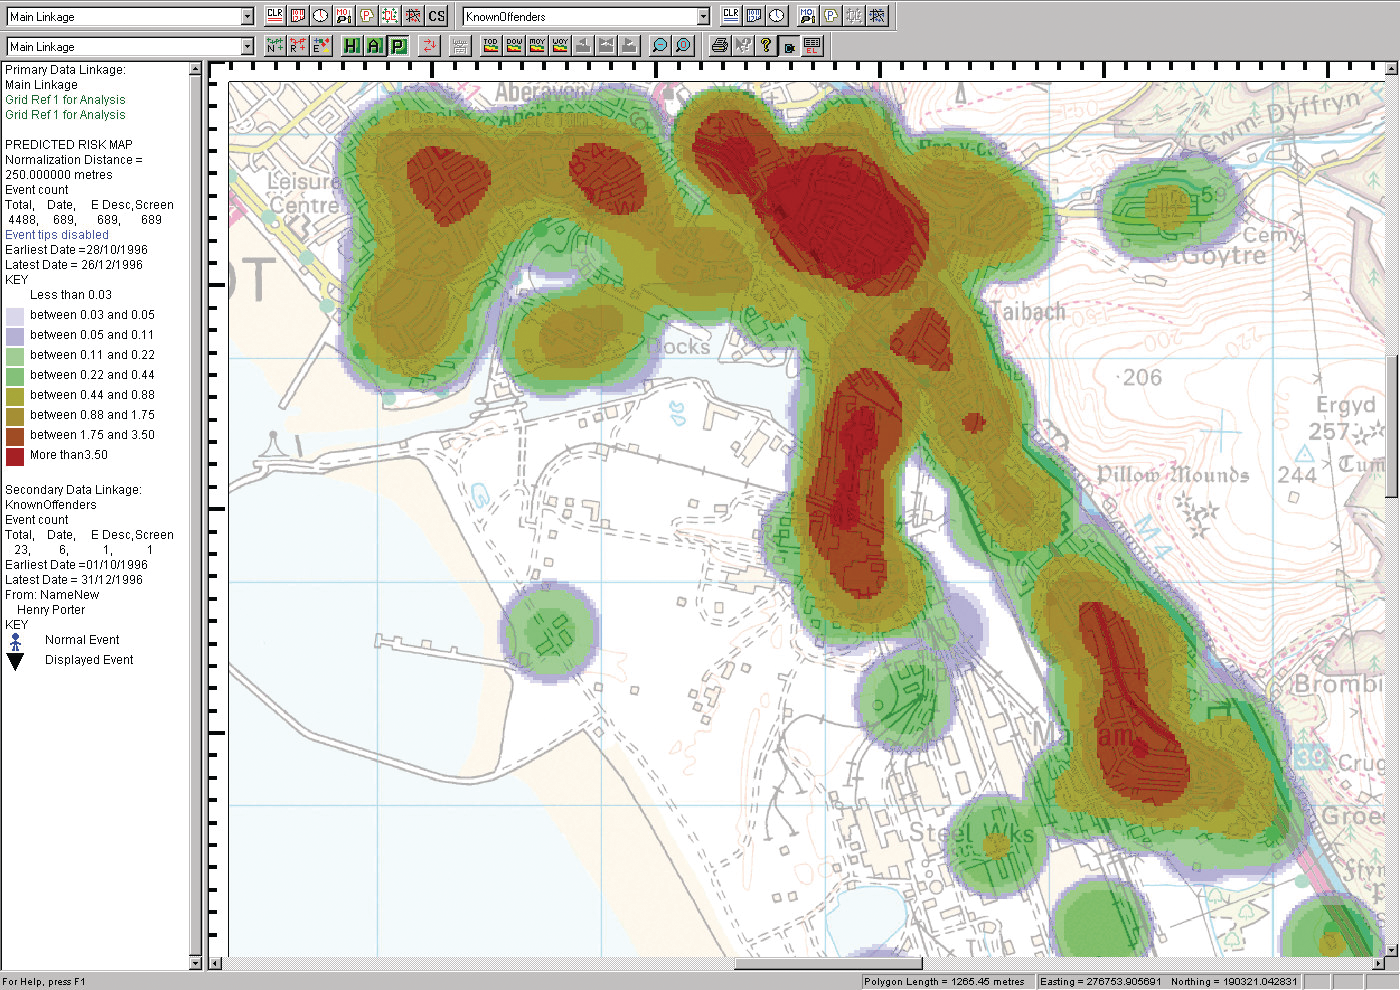Viewport: 1400px width, 990px height.
Task: Open the DOW day-of-week chart
Action: tap(514, 46)
